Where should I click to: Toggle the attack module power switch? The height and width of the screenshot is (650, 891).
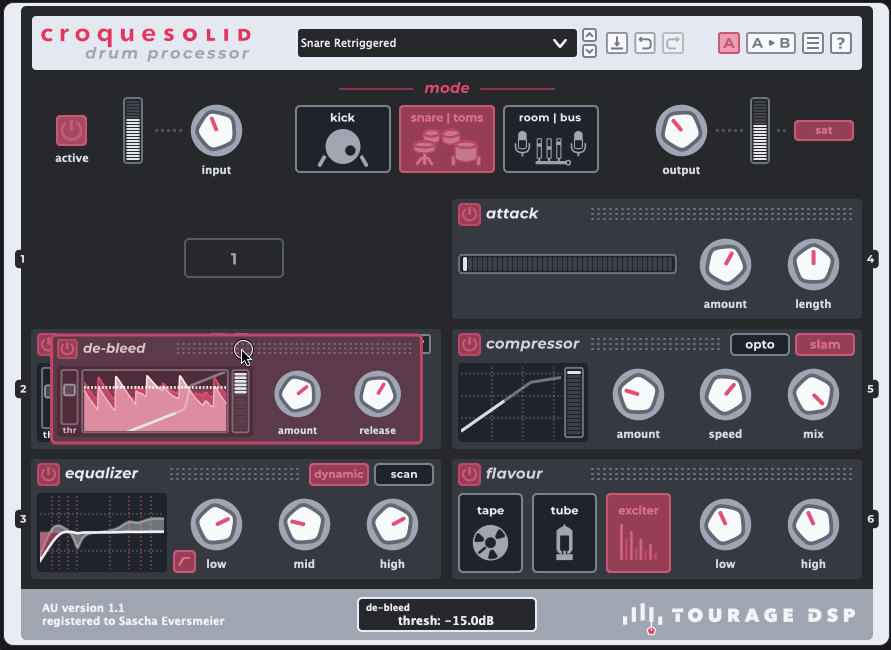469,214
